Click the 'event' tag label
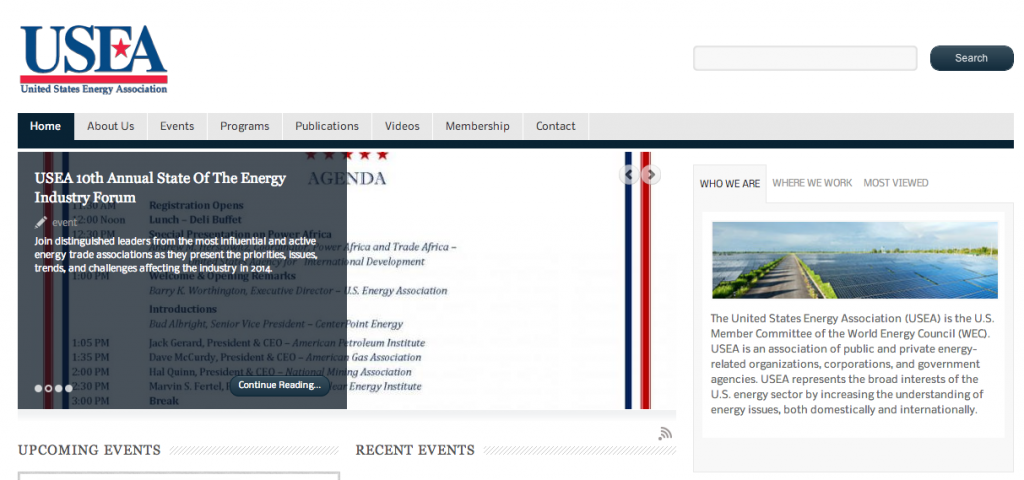This screenshot has height=480, width=1024. tap(65, 223)
